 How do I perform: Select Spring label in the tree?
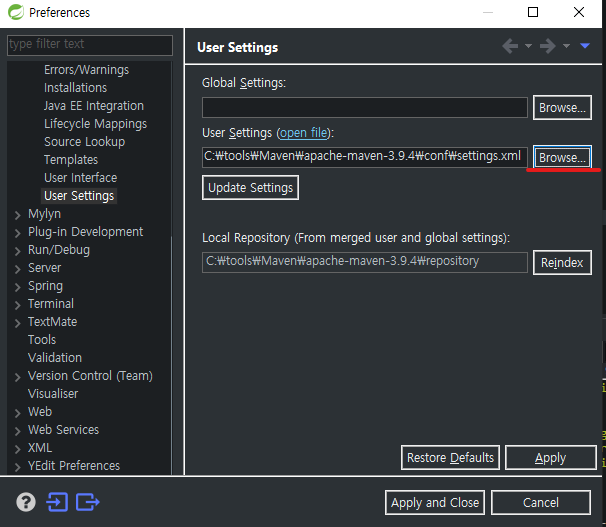pyautogui.click(x=45, y=286)
